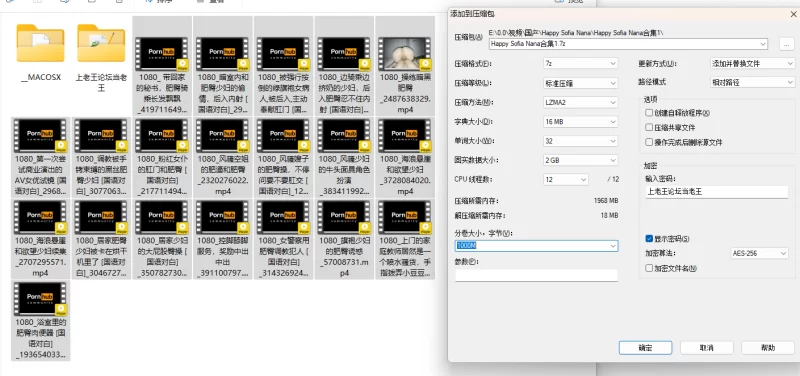Select the 上老王论坛当老王 folder icon
800x376 pixels.
[101, 43]
